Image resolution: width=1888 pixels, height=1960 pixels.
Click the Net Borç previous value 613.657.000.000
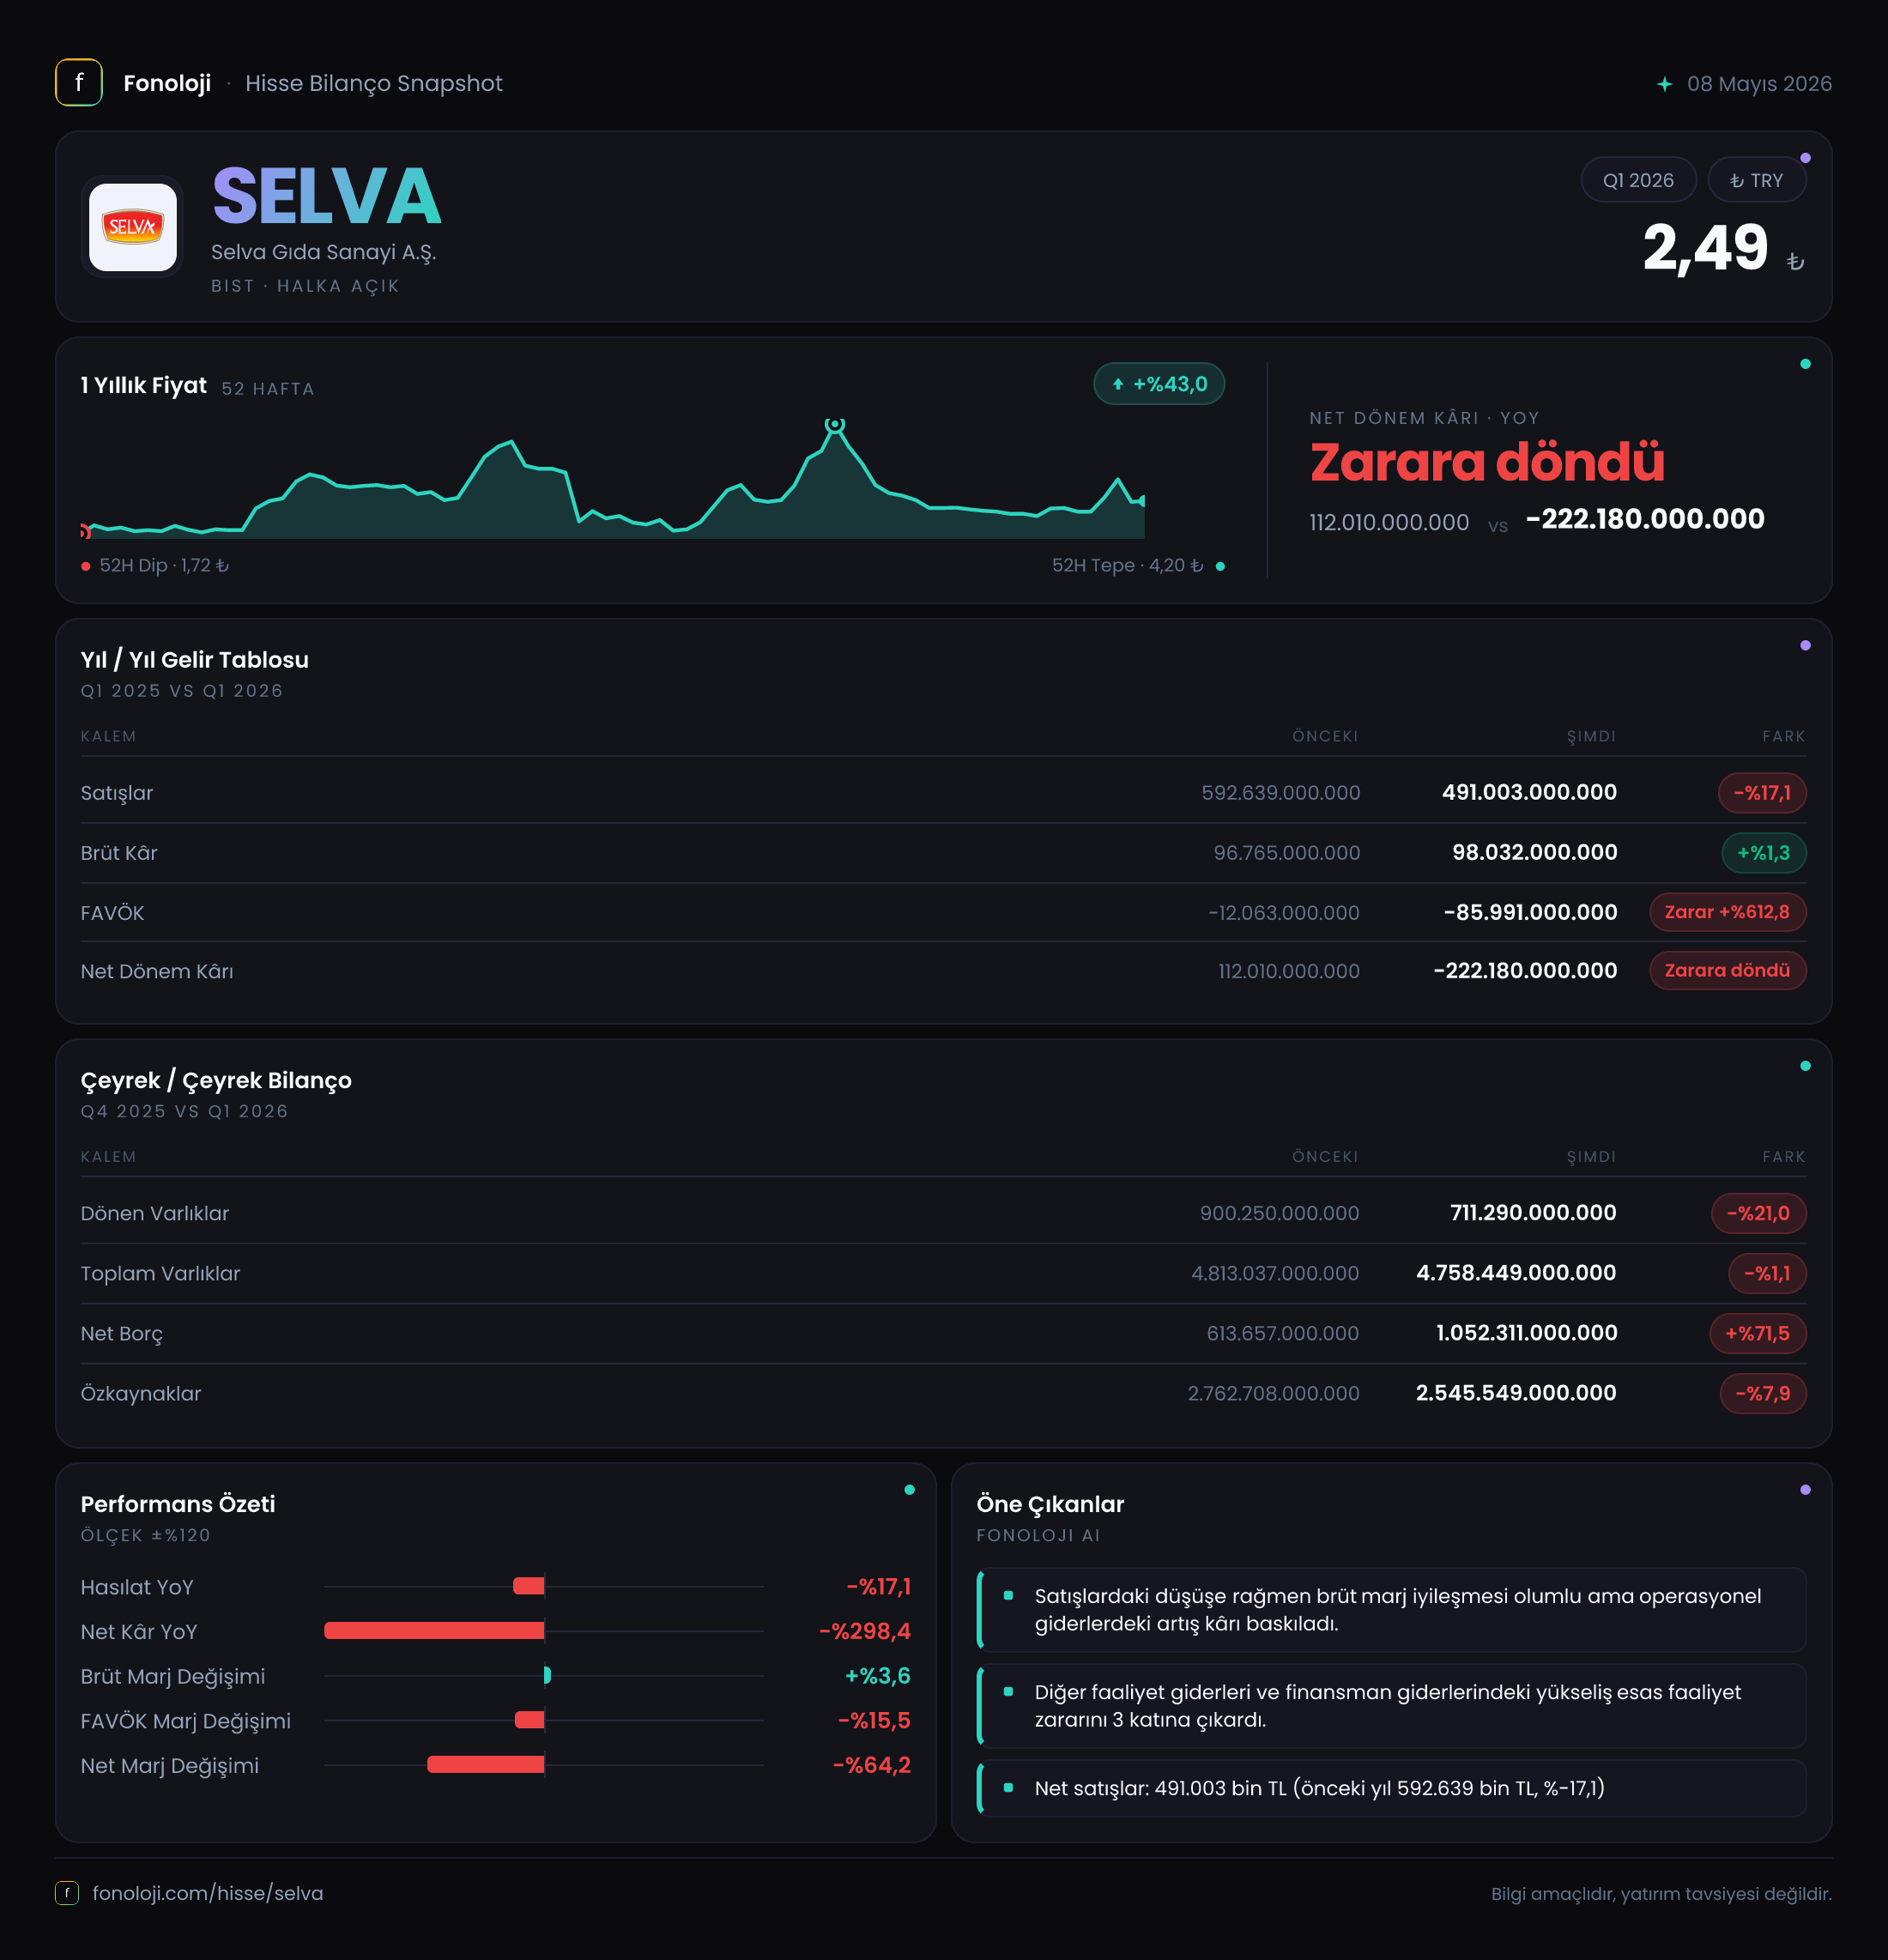pyautogui.click(x=1282, y=1333)
